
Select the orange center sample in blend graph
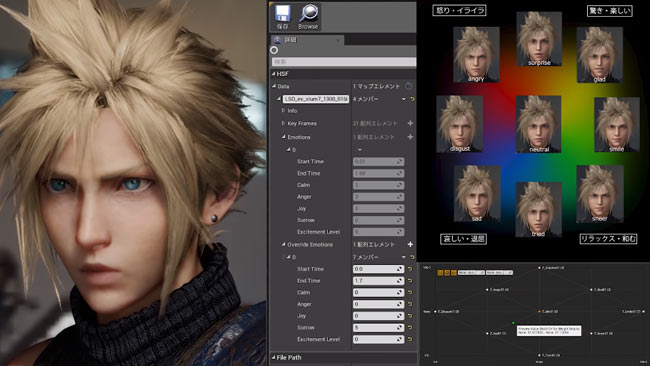(x=539, y=311)
